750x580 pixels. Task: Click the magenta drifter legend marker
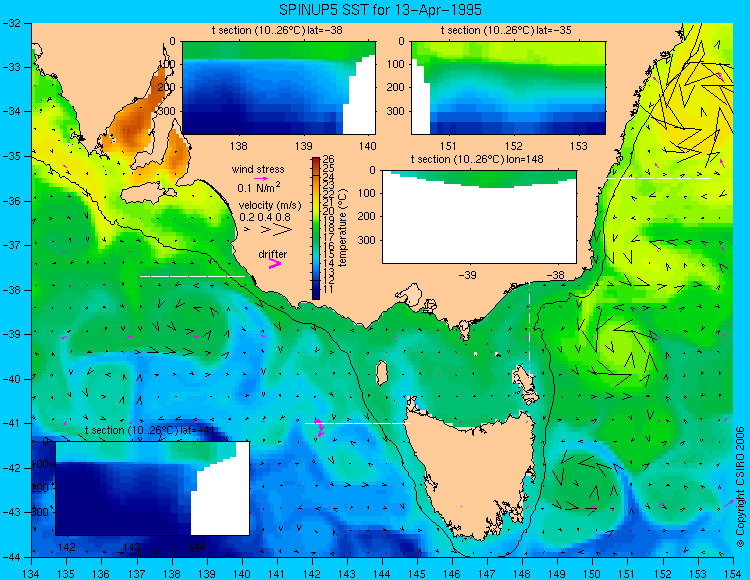275,263
